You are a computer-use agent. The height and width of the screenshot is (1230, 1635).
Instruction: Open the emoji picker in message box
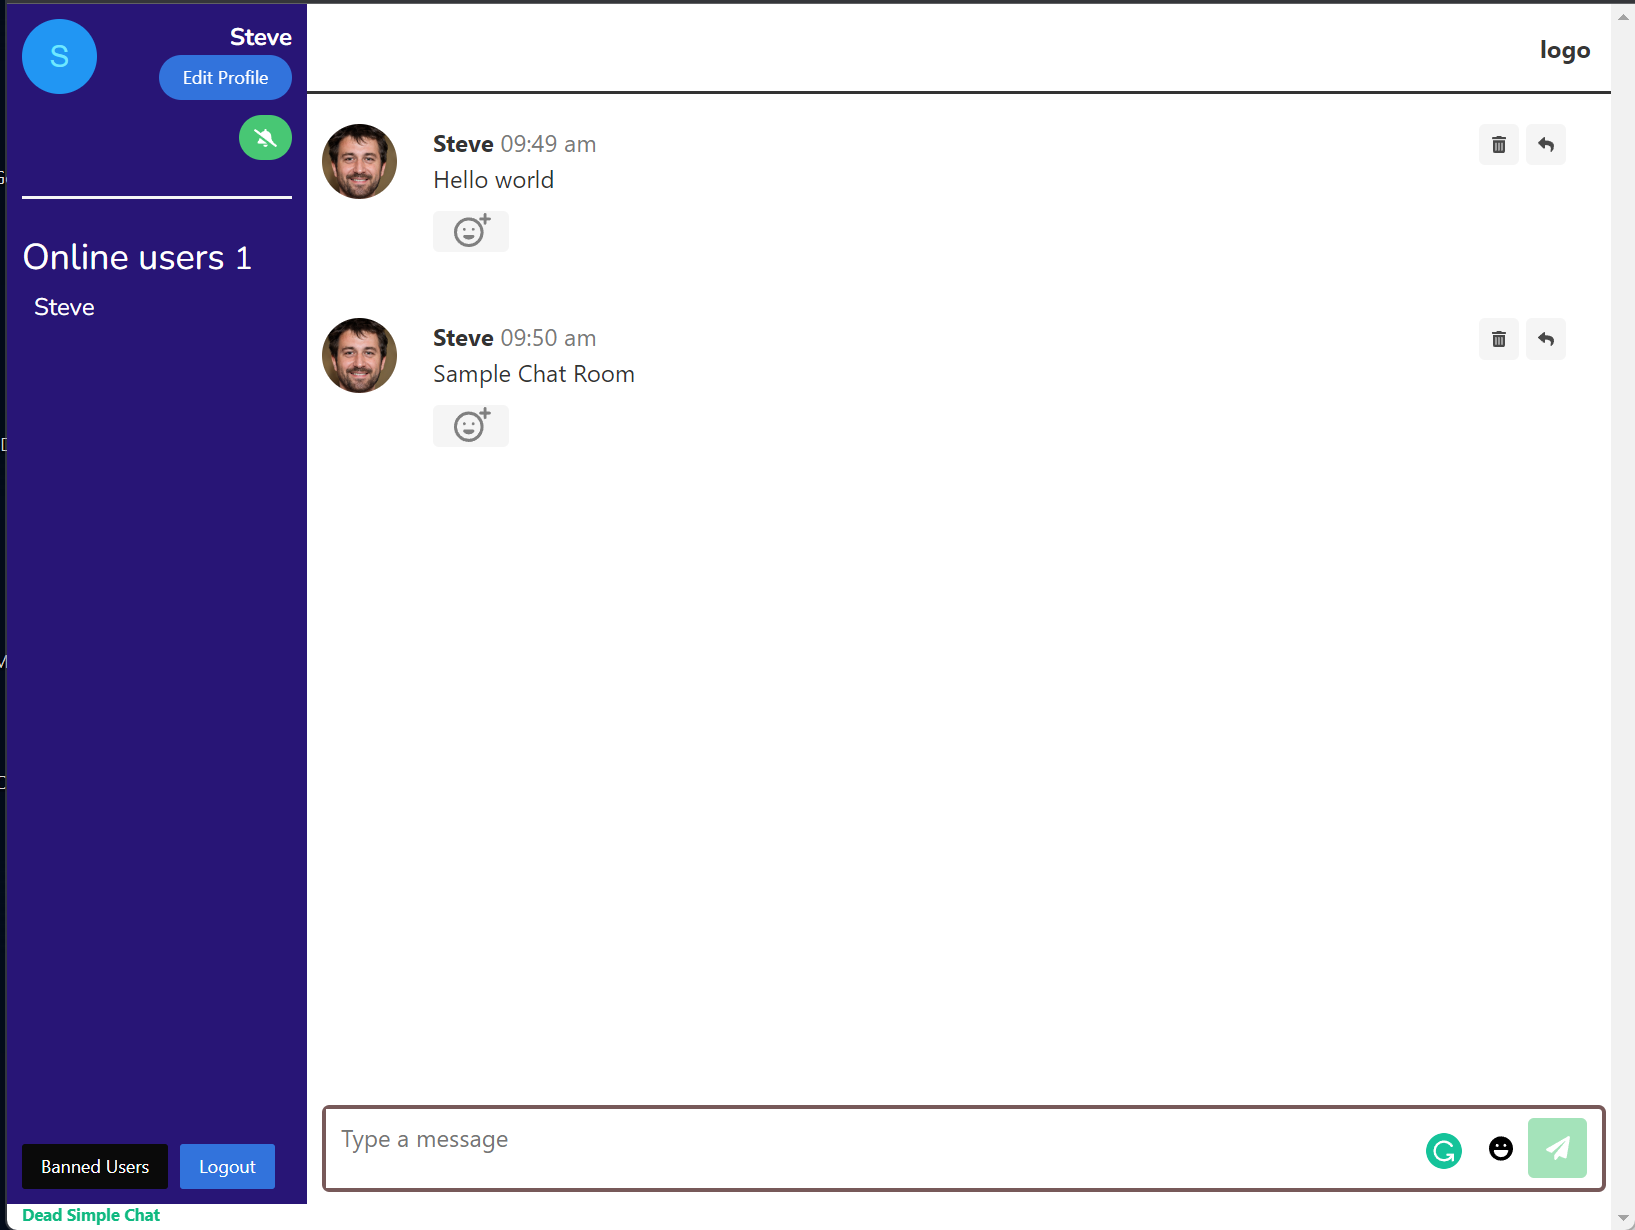point(1500,1149)
